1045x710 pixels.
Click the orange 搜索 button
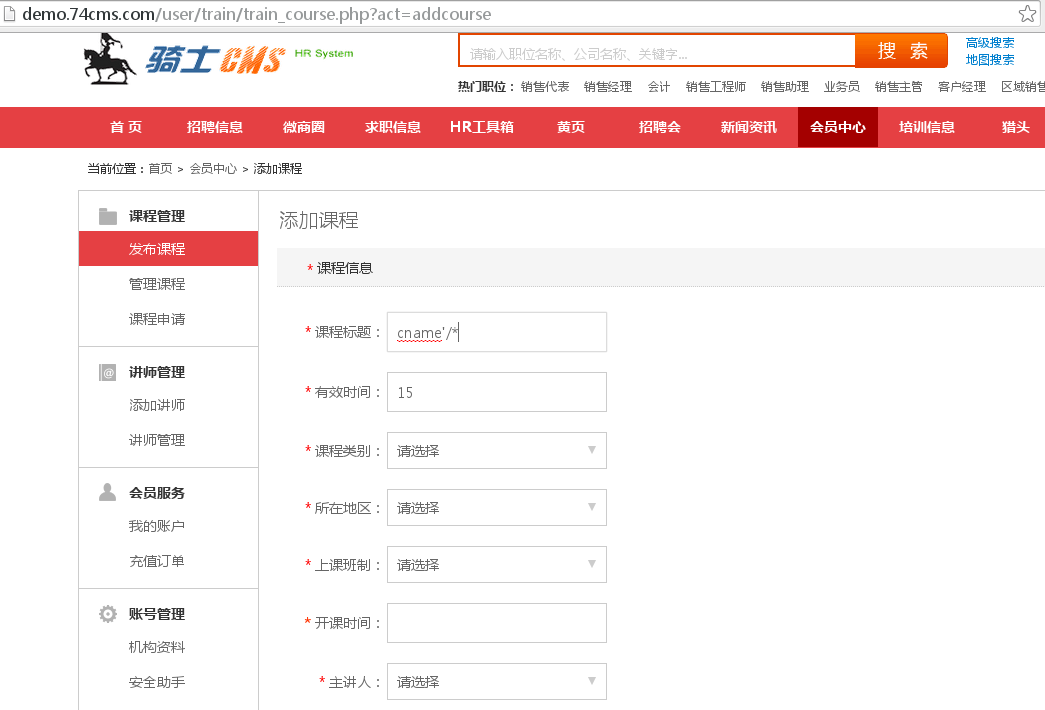[x=902, y=51]
